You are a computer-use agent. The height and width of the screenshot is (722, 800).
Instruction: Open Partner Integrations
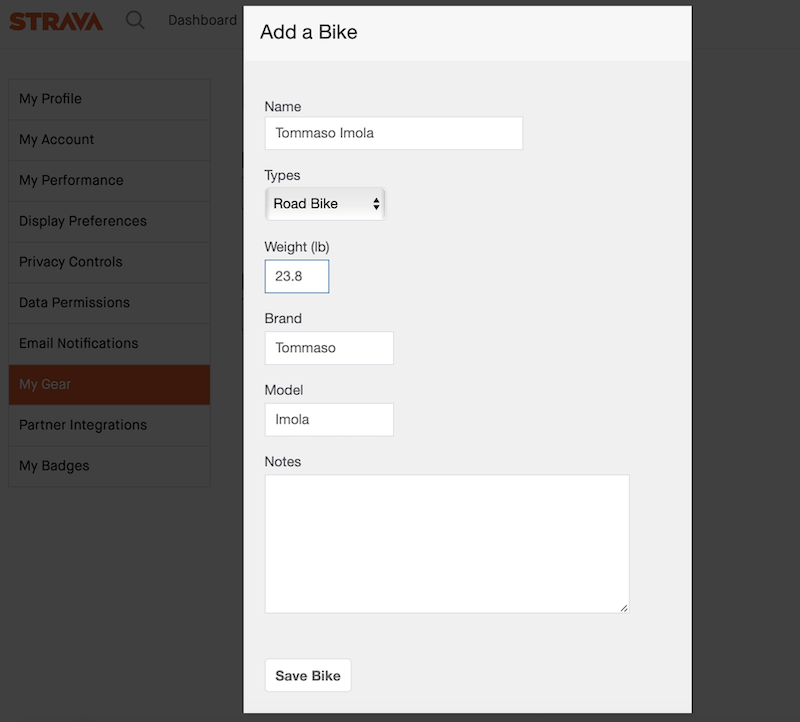pos(109,425)
